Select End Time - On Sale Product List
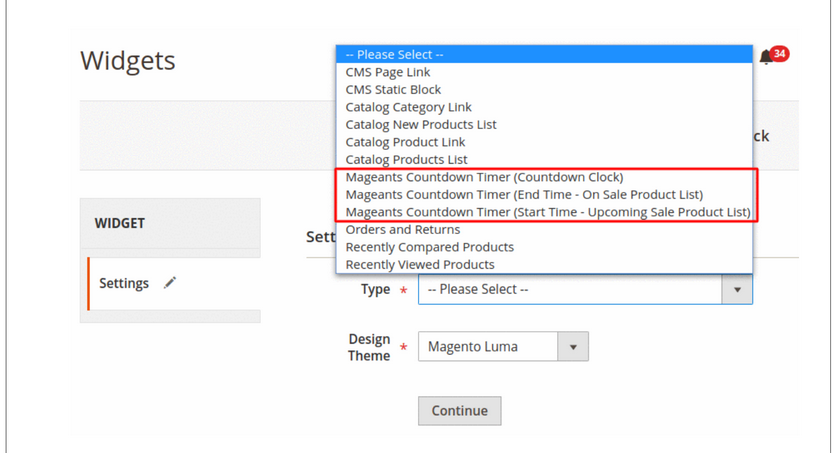 pyautogui.click(x=544, y=195)
